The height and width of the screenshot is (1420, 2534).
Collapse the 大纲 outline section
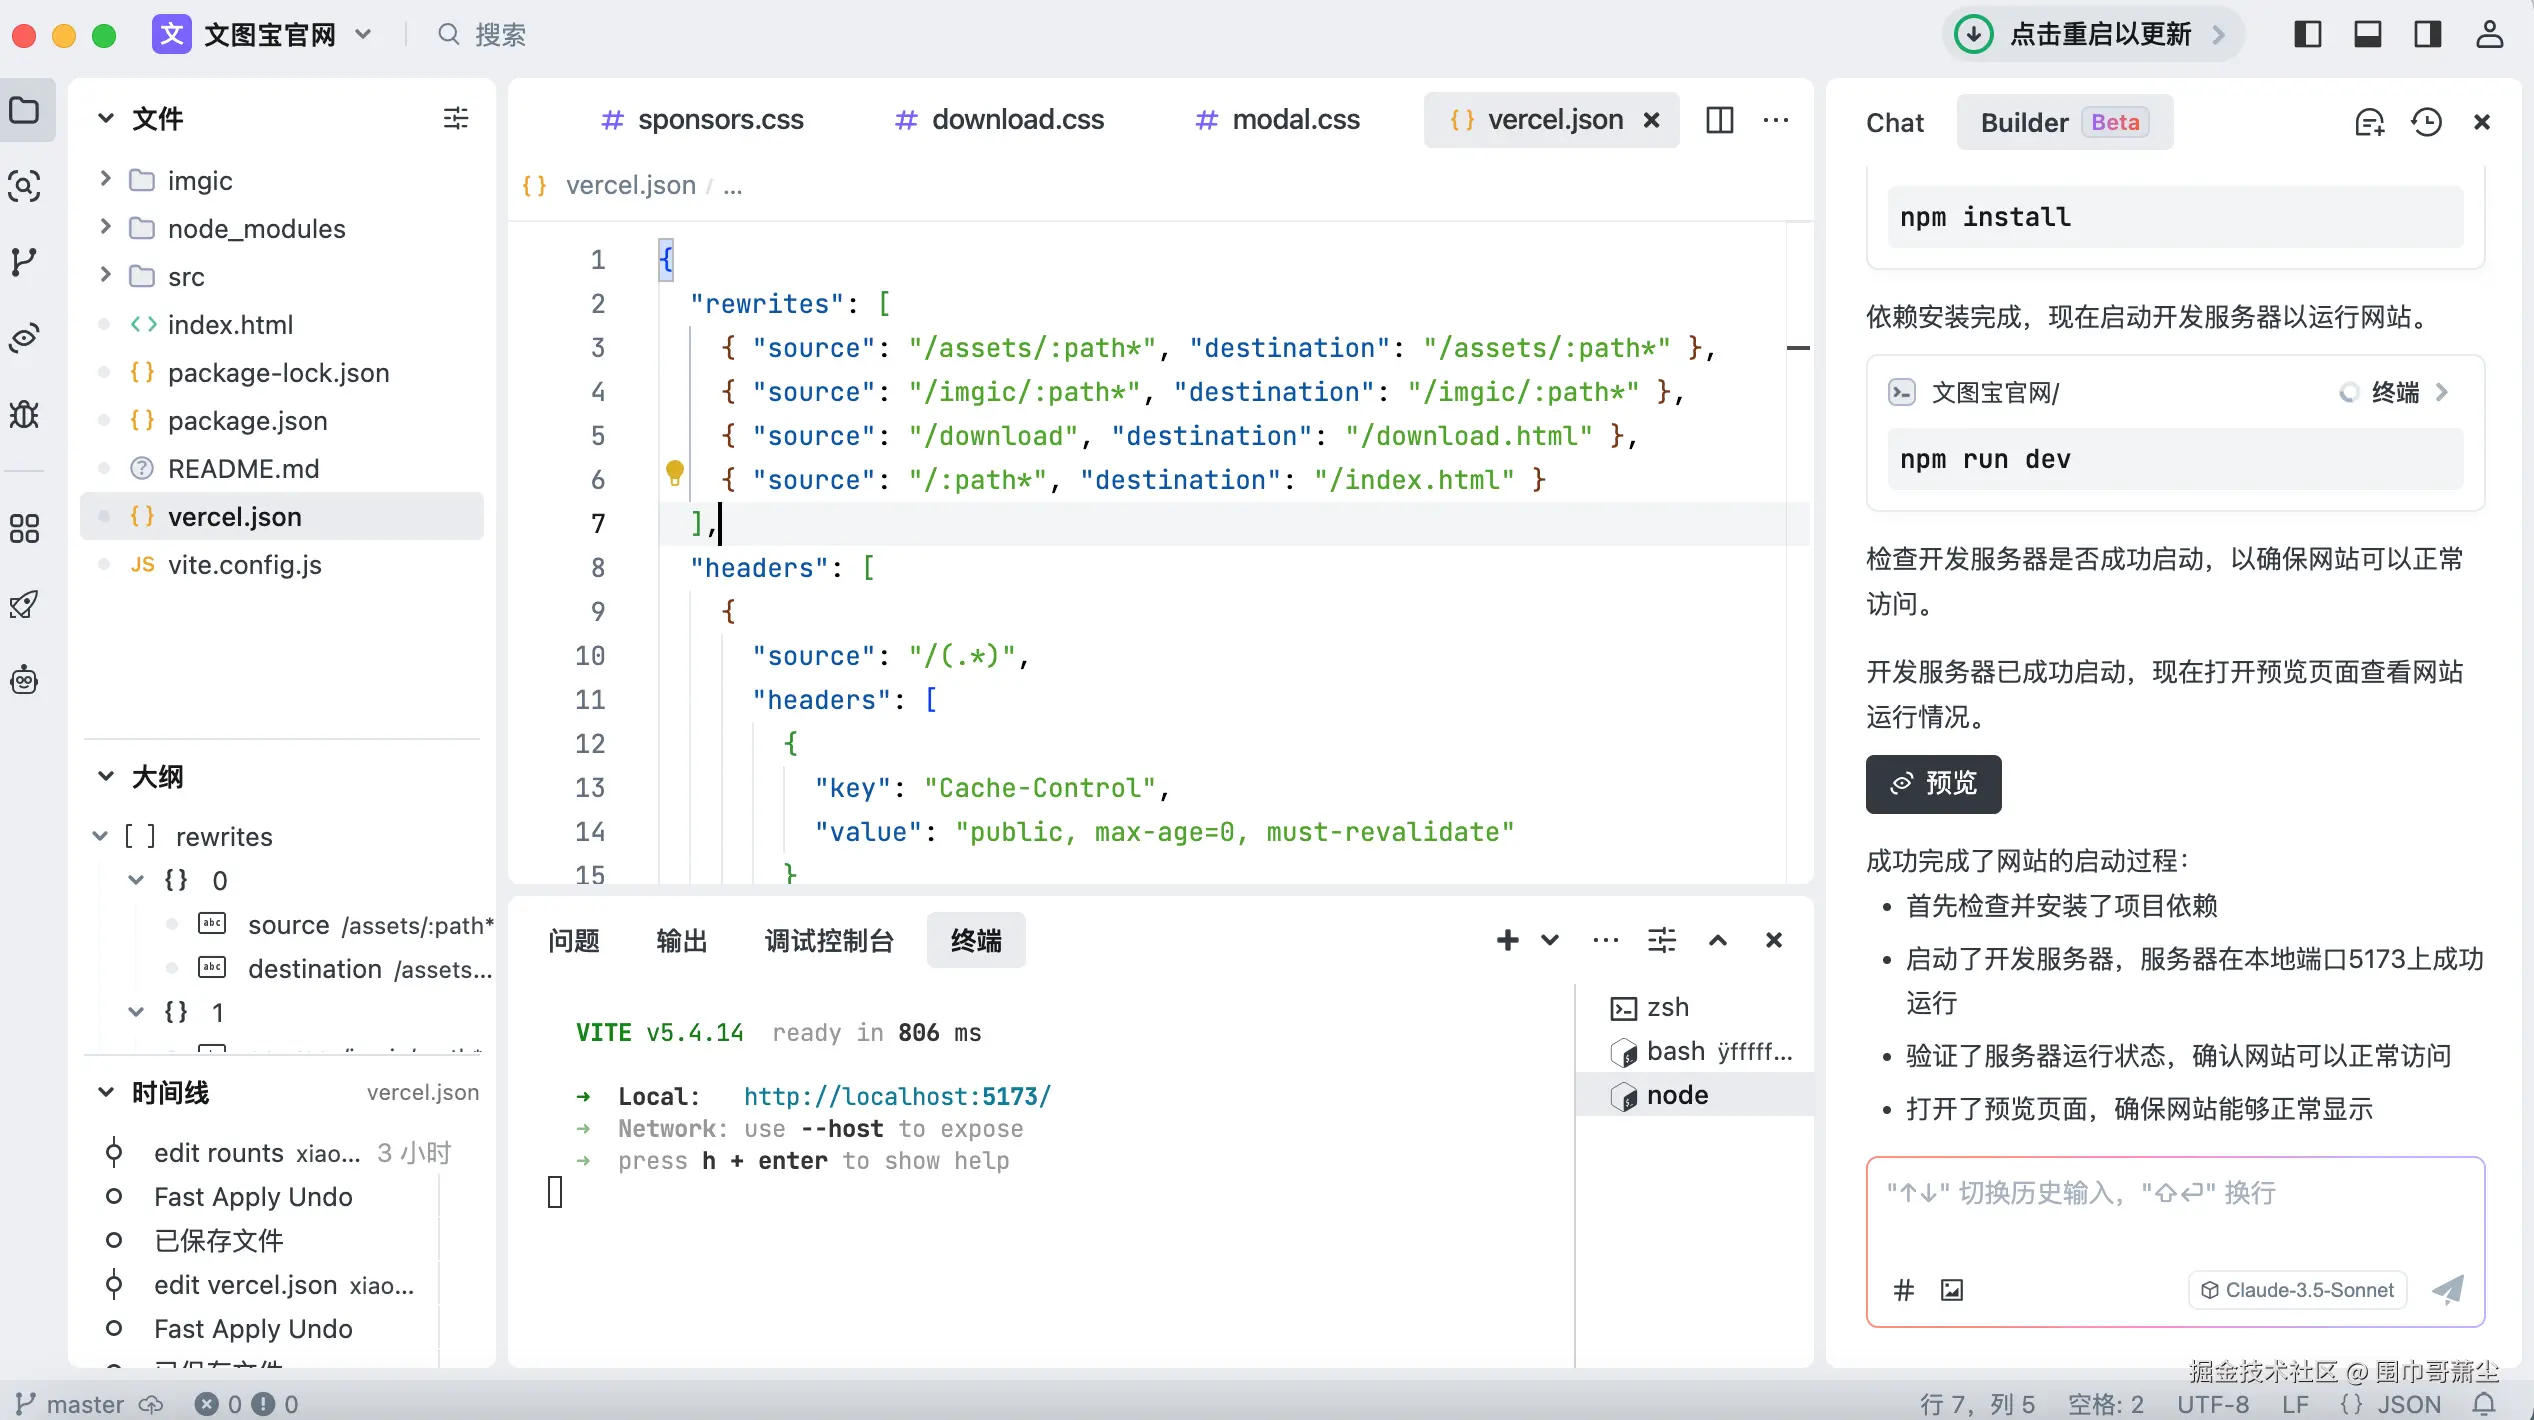[x=105, y=776]
